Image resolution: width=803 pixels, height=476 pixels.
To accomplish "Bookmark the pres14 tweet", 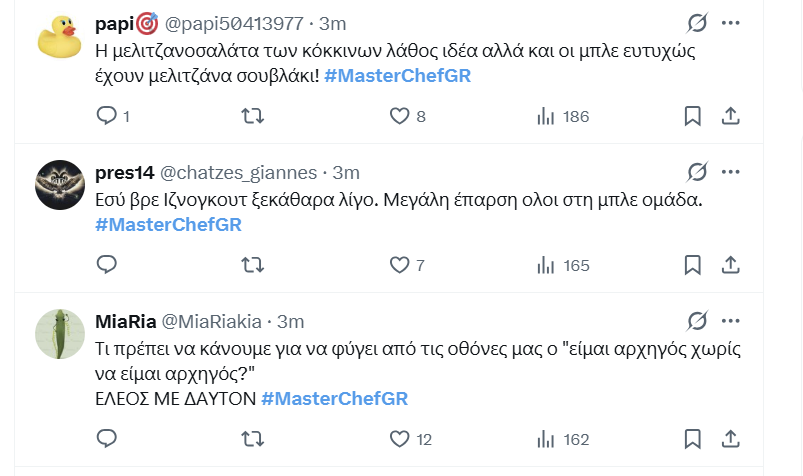I will pos(692,265).
